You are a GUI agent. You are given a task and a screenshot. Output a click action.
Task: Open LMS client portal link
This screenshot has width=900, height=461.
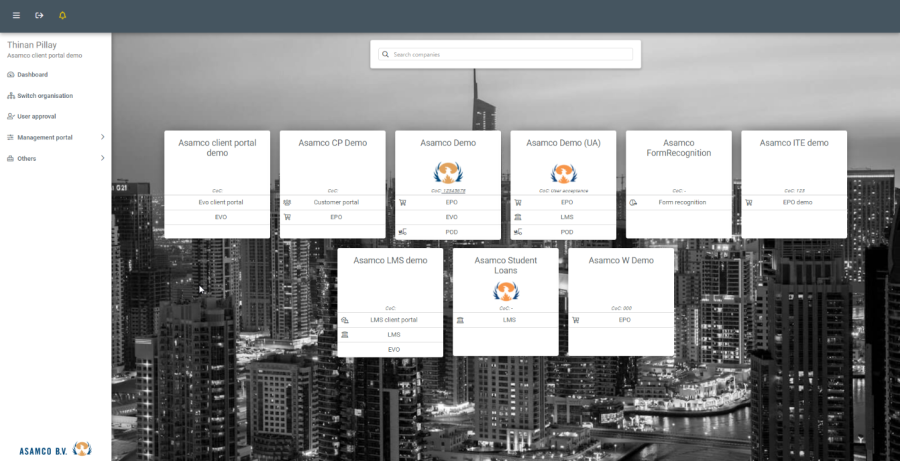(x=393, y=320)
